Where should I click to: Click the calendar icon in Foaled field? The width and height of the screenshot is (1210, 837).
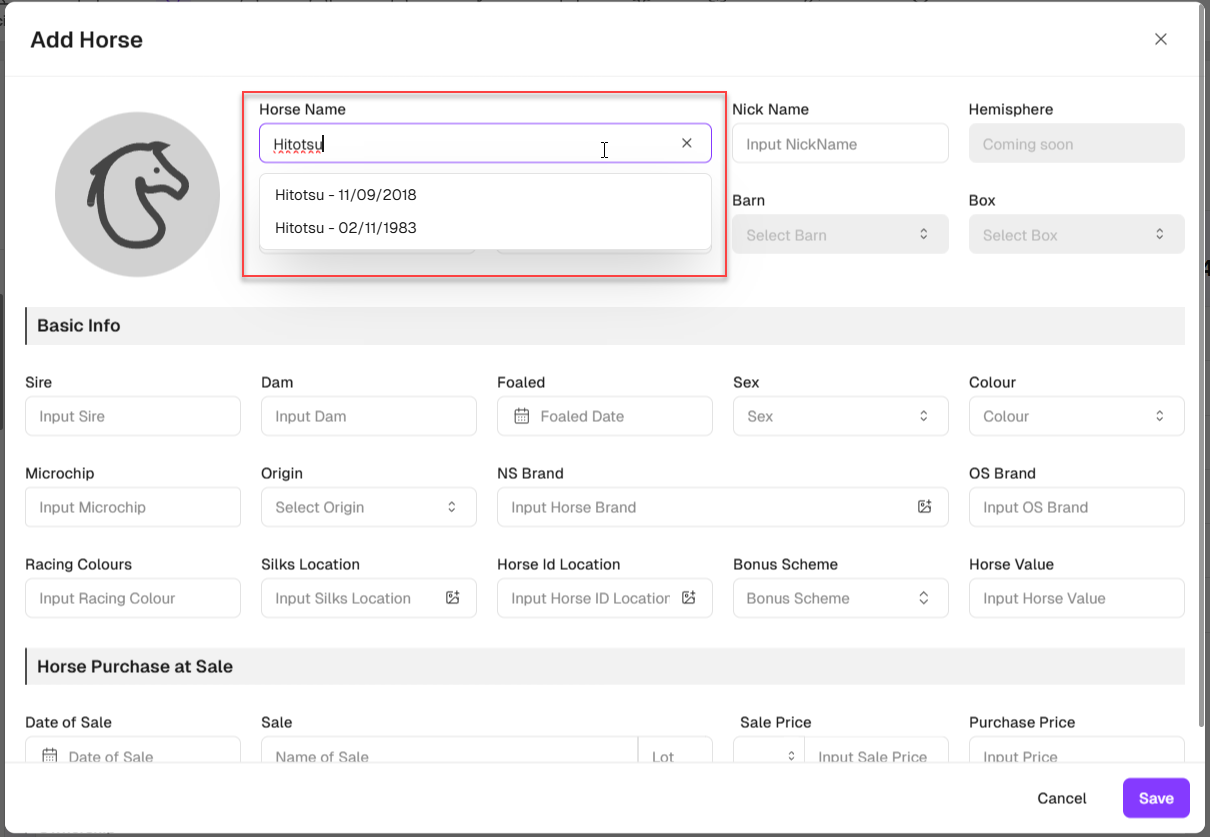pos(521,416)
